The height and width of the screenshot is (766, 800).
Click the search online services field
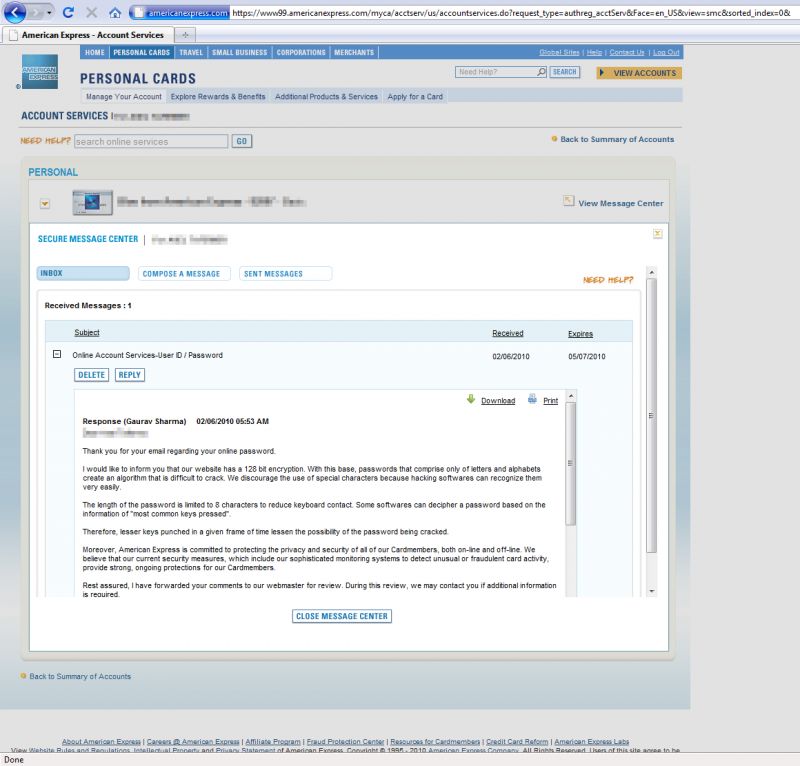(x=151, y=141)
